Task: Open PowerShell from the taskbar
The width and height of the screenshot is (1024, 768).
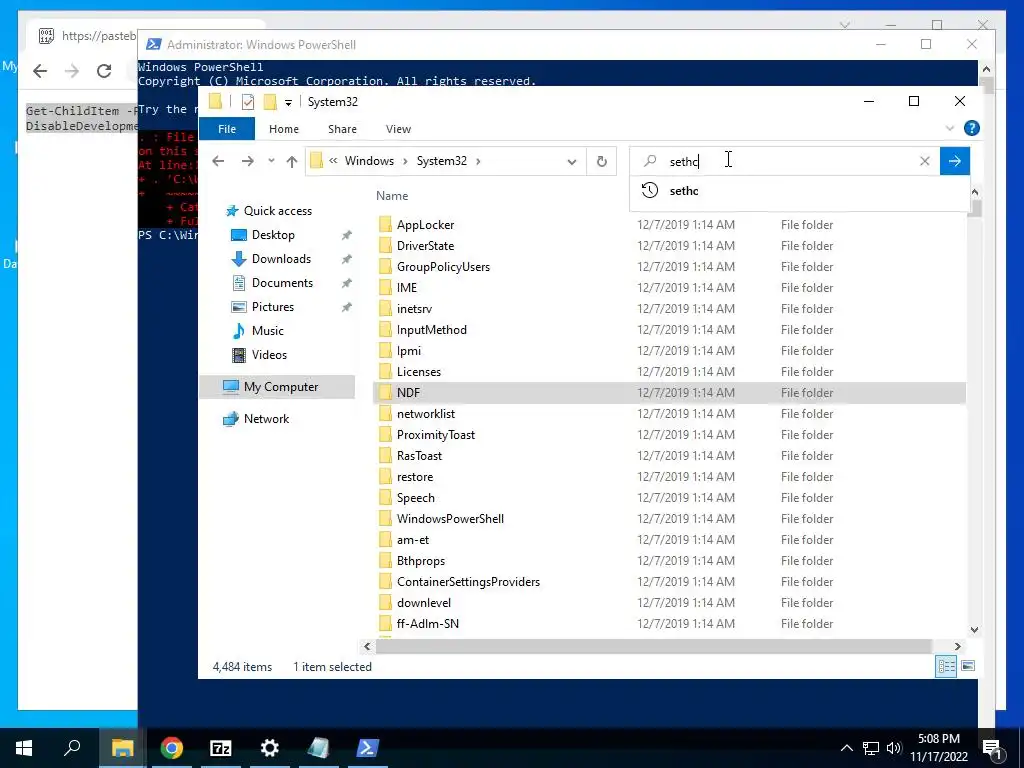Action: [x=368, y=748]
